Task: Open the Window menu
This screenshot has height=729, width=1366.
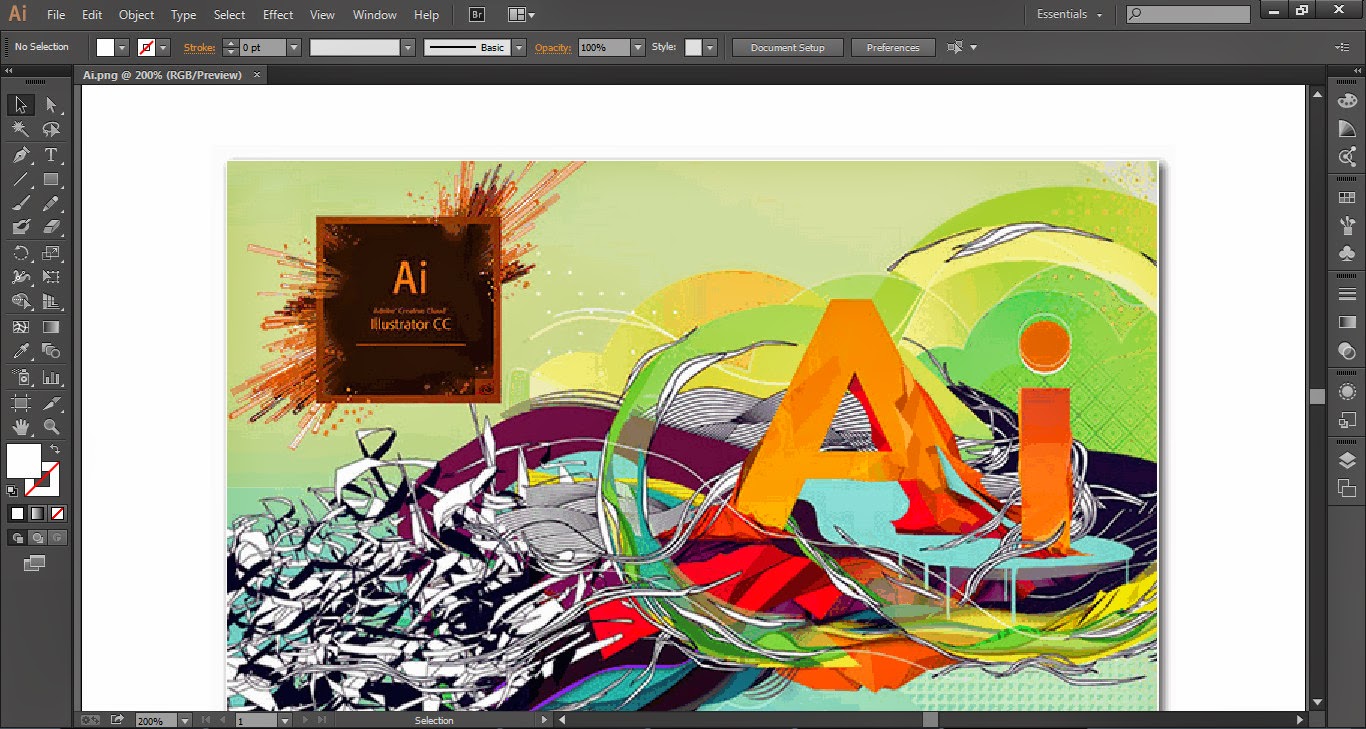Action: coord(374,15)
